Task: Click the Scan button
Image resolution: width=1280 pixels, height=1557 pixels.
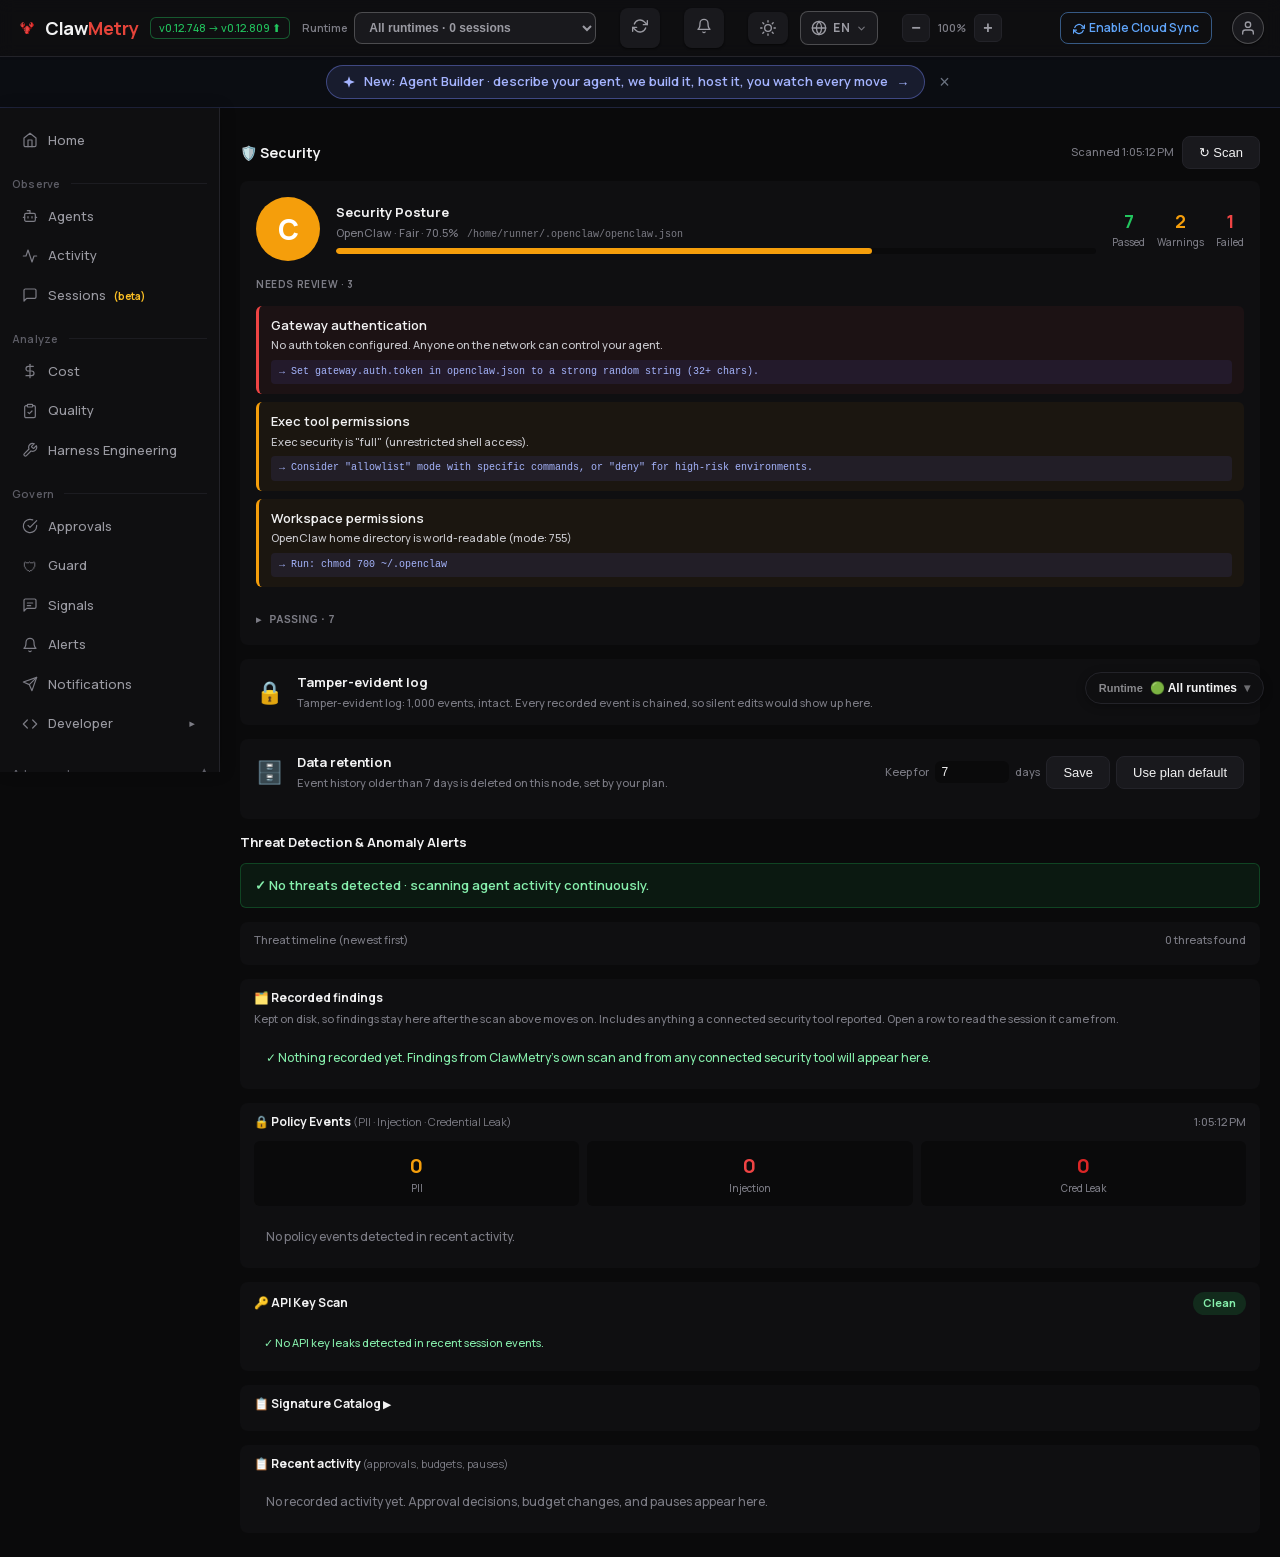Action: point(1221,152)
